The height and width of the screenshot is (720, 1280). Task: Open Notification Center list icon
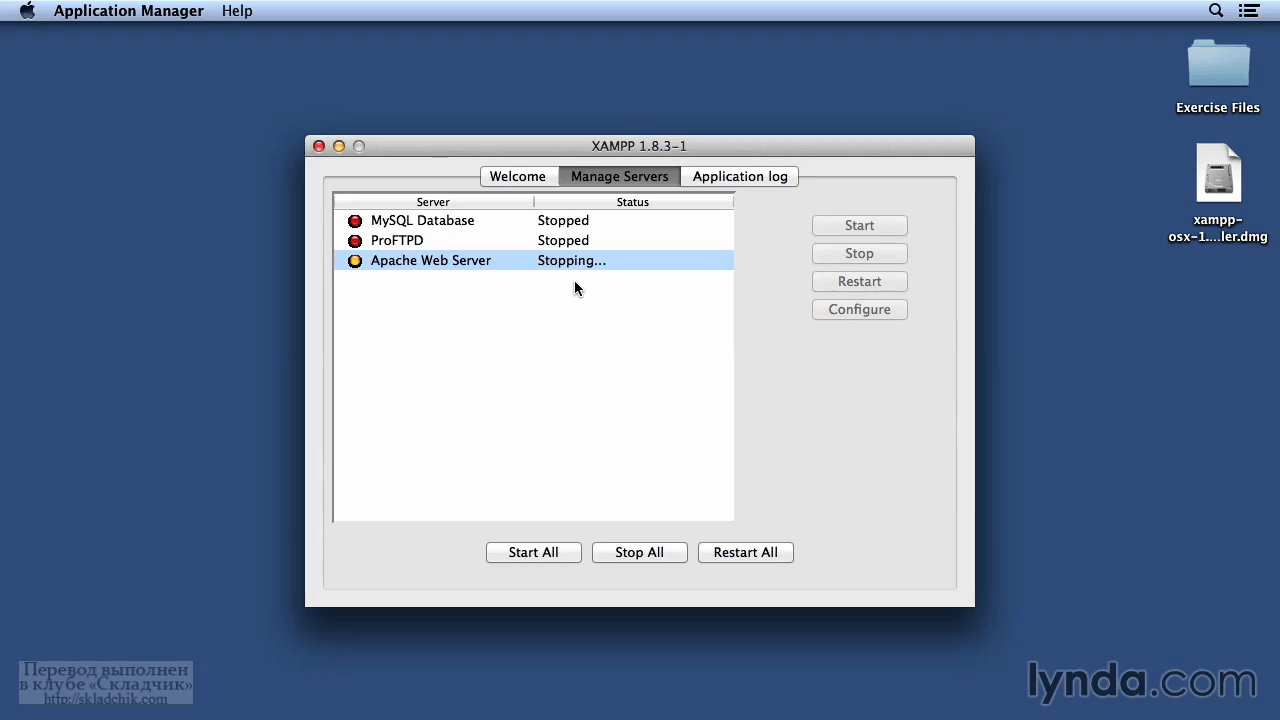coord(1248,11)
